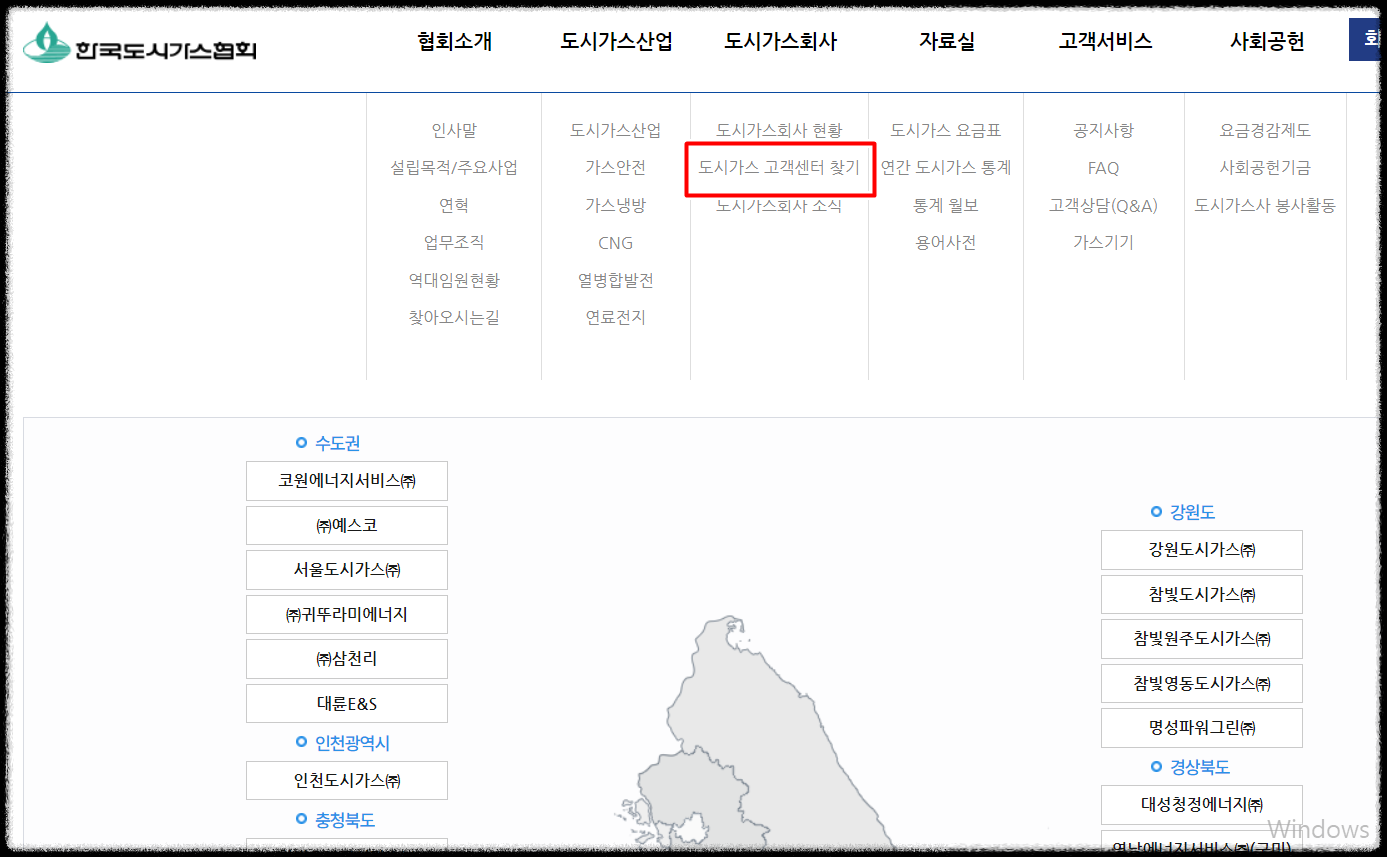Image resolution: width=1387 pixels, height=857 pixels.
Task: Open the 도시가스회사 top menu
Action: coord(781,42)
